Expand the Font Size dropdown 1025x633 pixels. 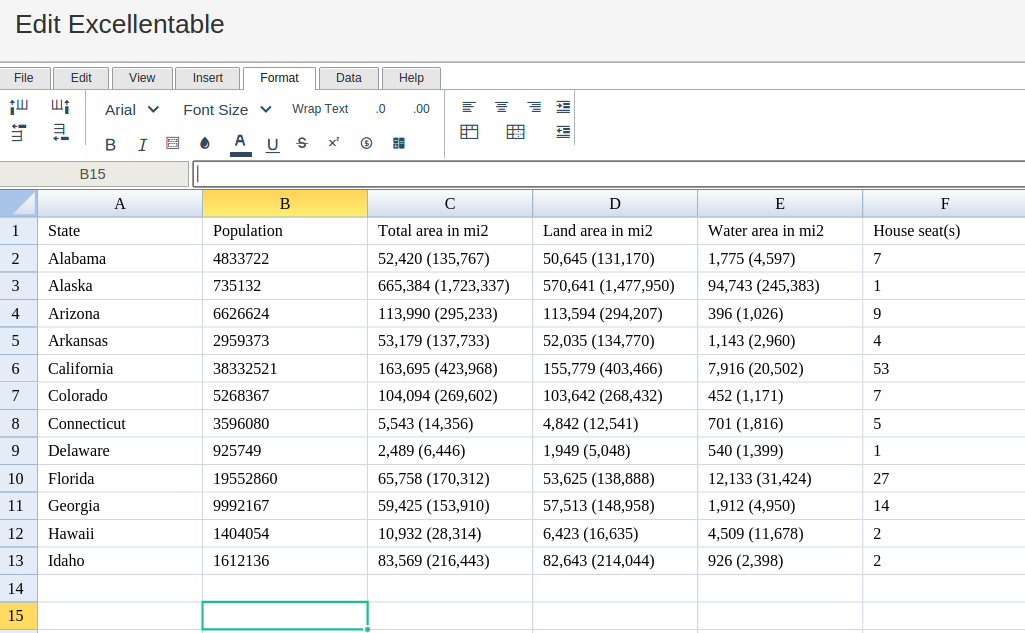point(227,109)
